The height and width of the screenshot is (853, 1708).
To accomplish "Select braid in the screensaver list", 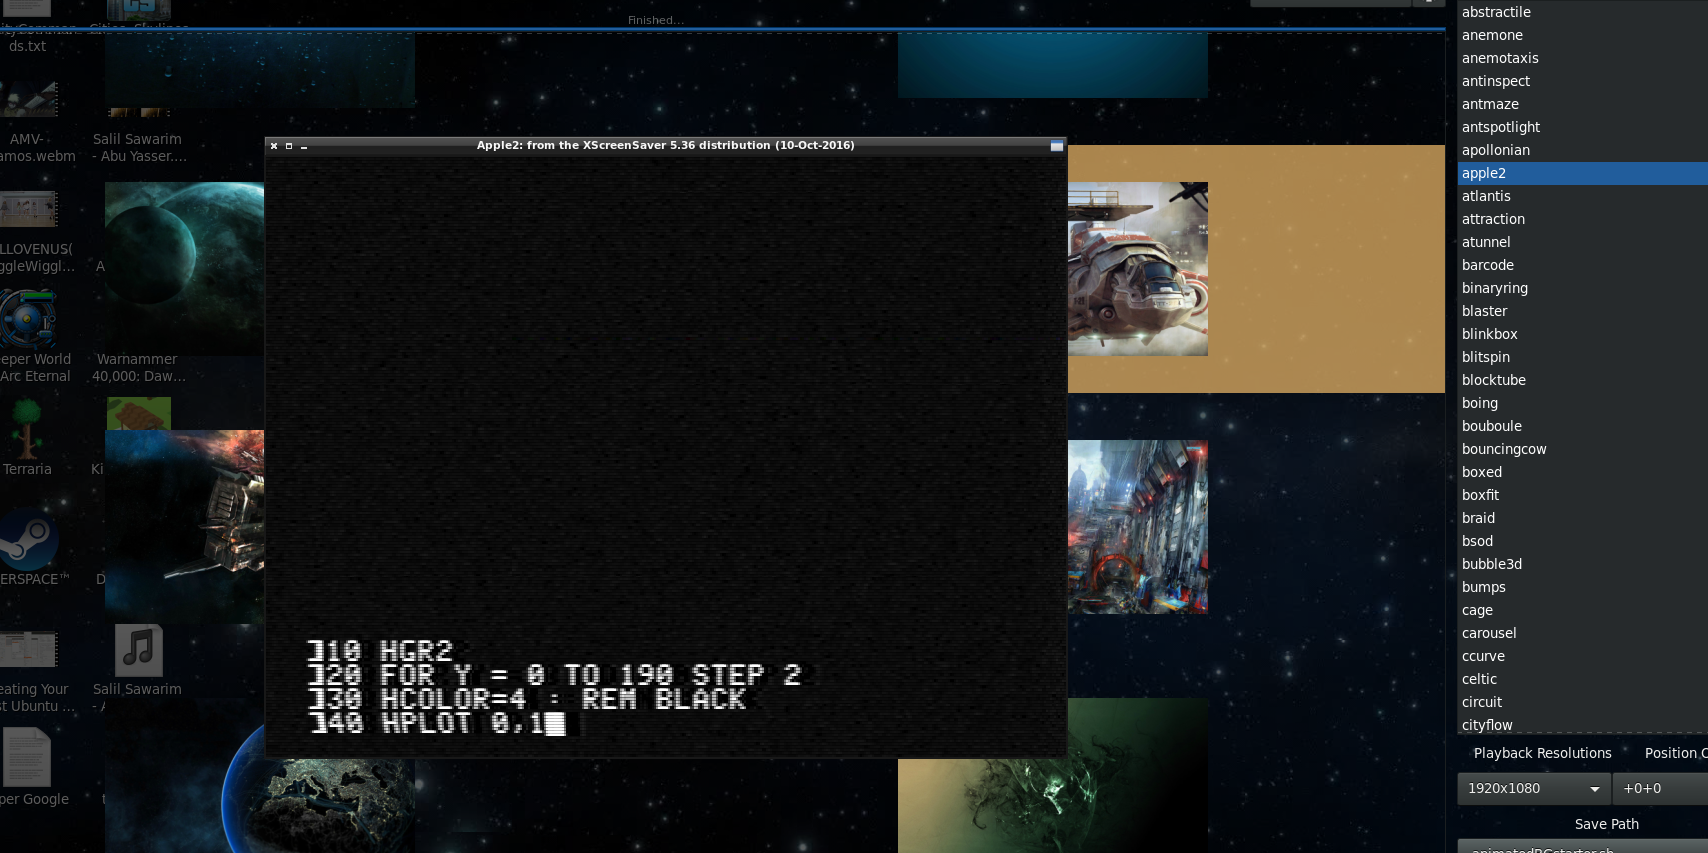I will pos(1582,518).
